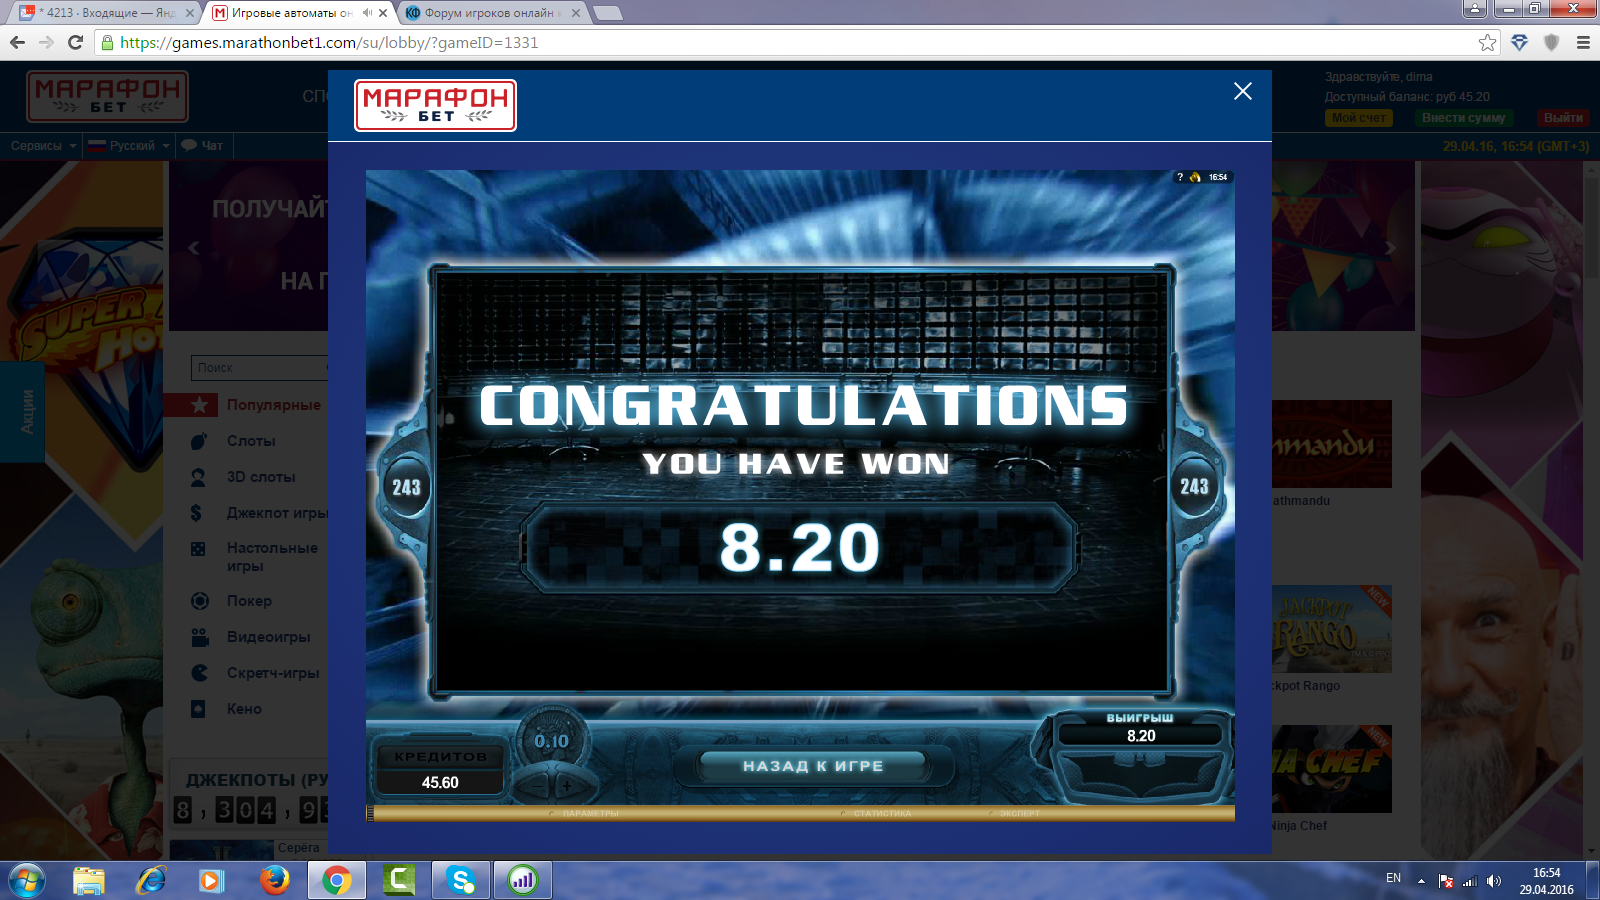1600x900 pixels.
Task: Click the browser back arrow
Action: (17, 42)
